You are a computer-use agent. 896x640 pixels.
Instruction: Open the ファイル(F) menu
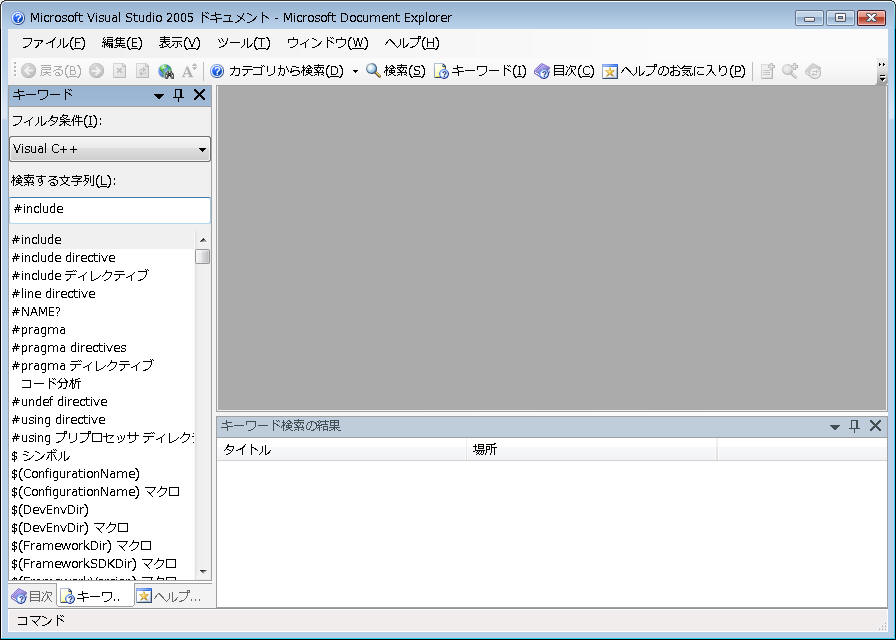pyautogui.click(x=53, y=43)
